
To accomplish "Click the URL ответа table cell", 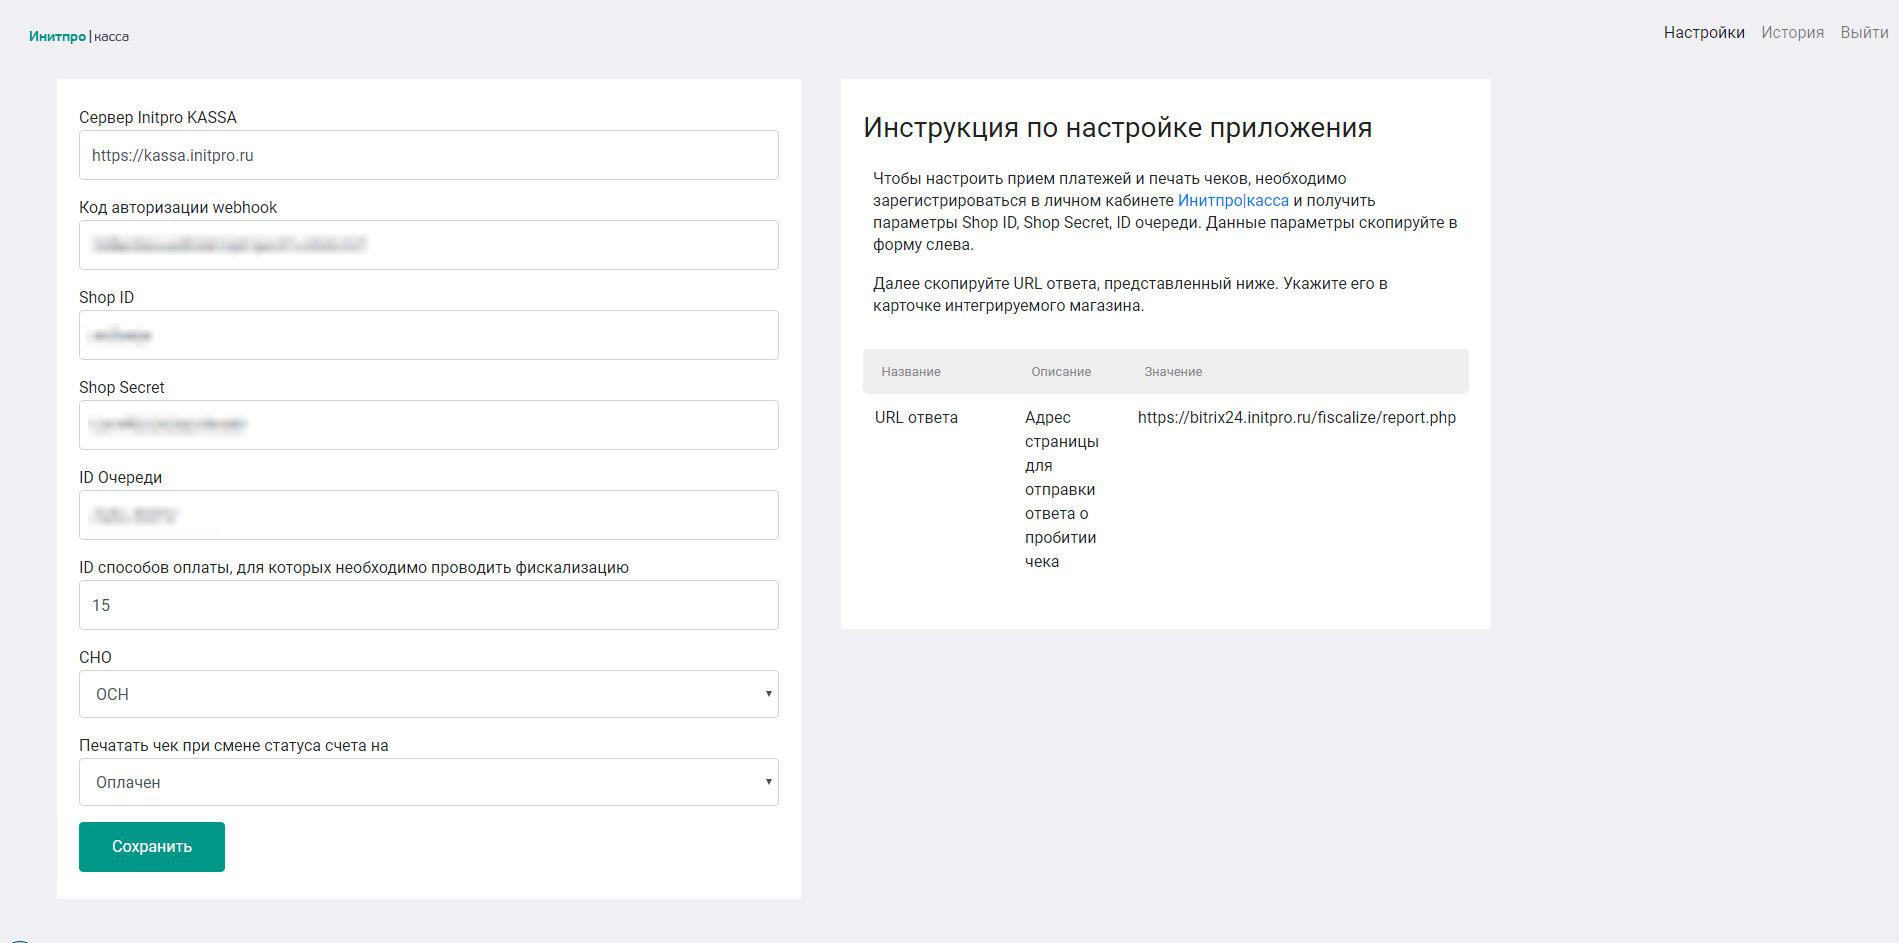I will (x=916, y=418).
